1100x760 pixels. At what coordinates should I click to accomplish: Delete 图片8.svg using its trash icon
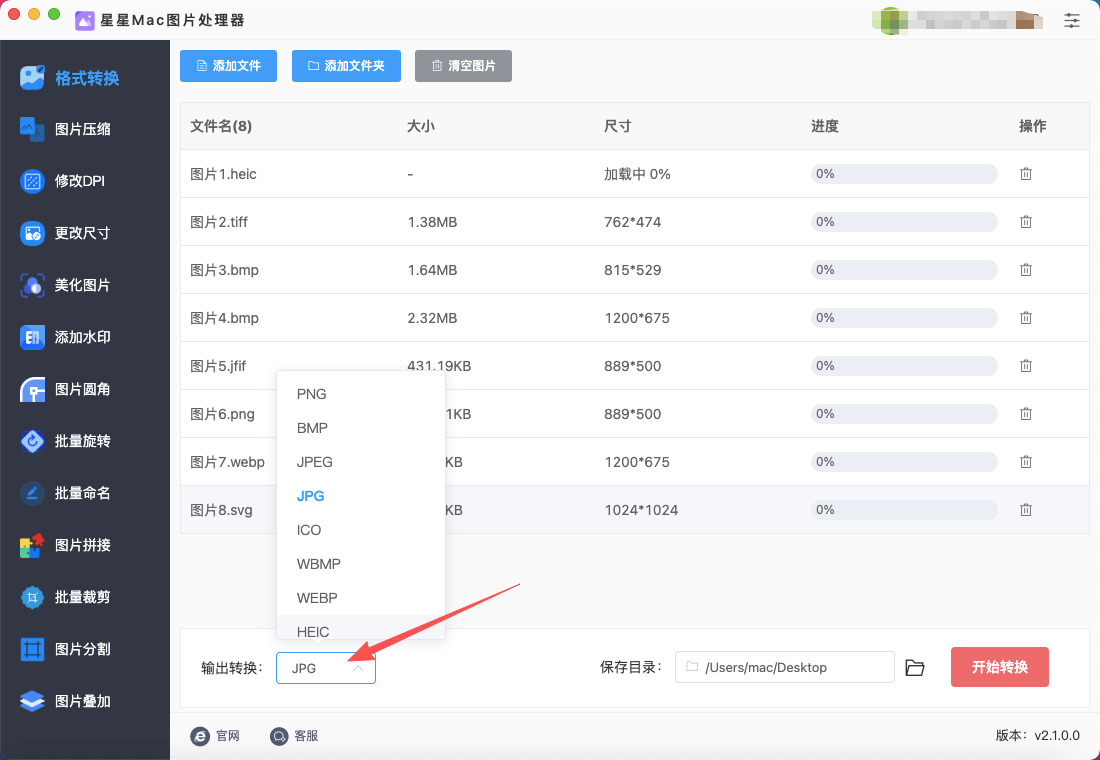coord(1026,509)
